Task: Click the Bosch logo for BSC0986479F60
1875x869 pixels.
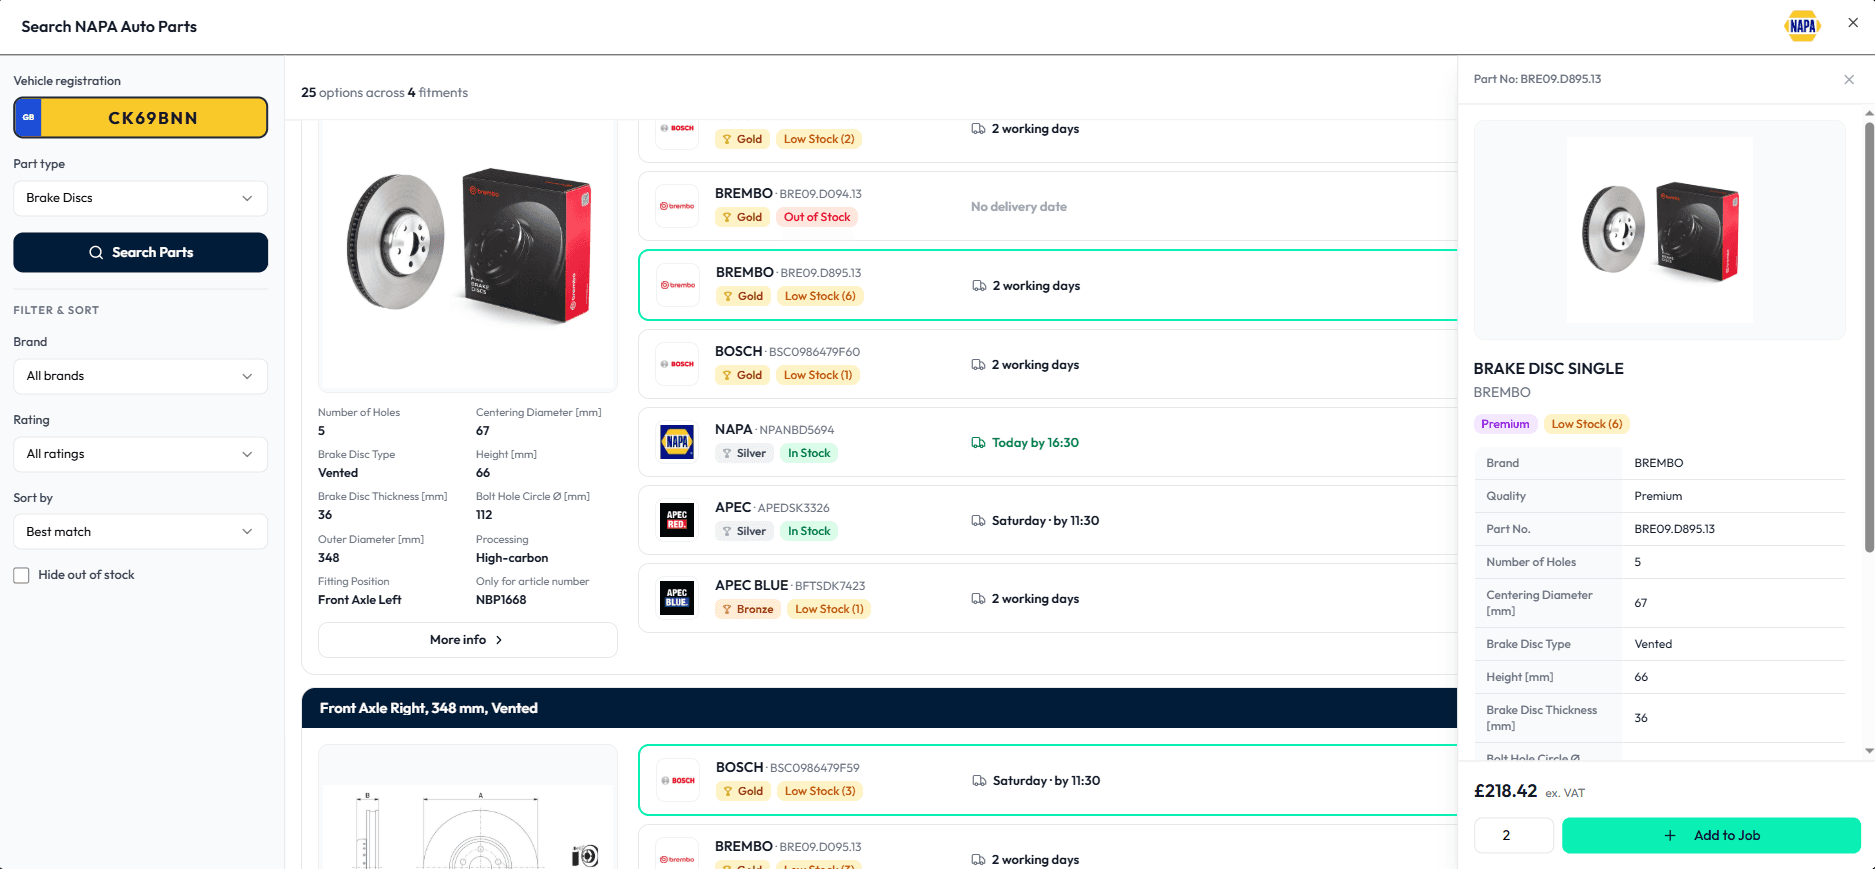Action: 677,364
